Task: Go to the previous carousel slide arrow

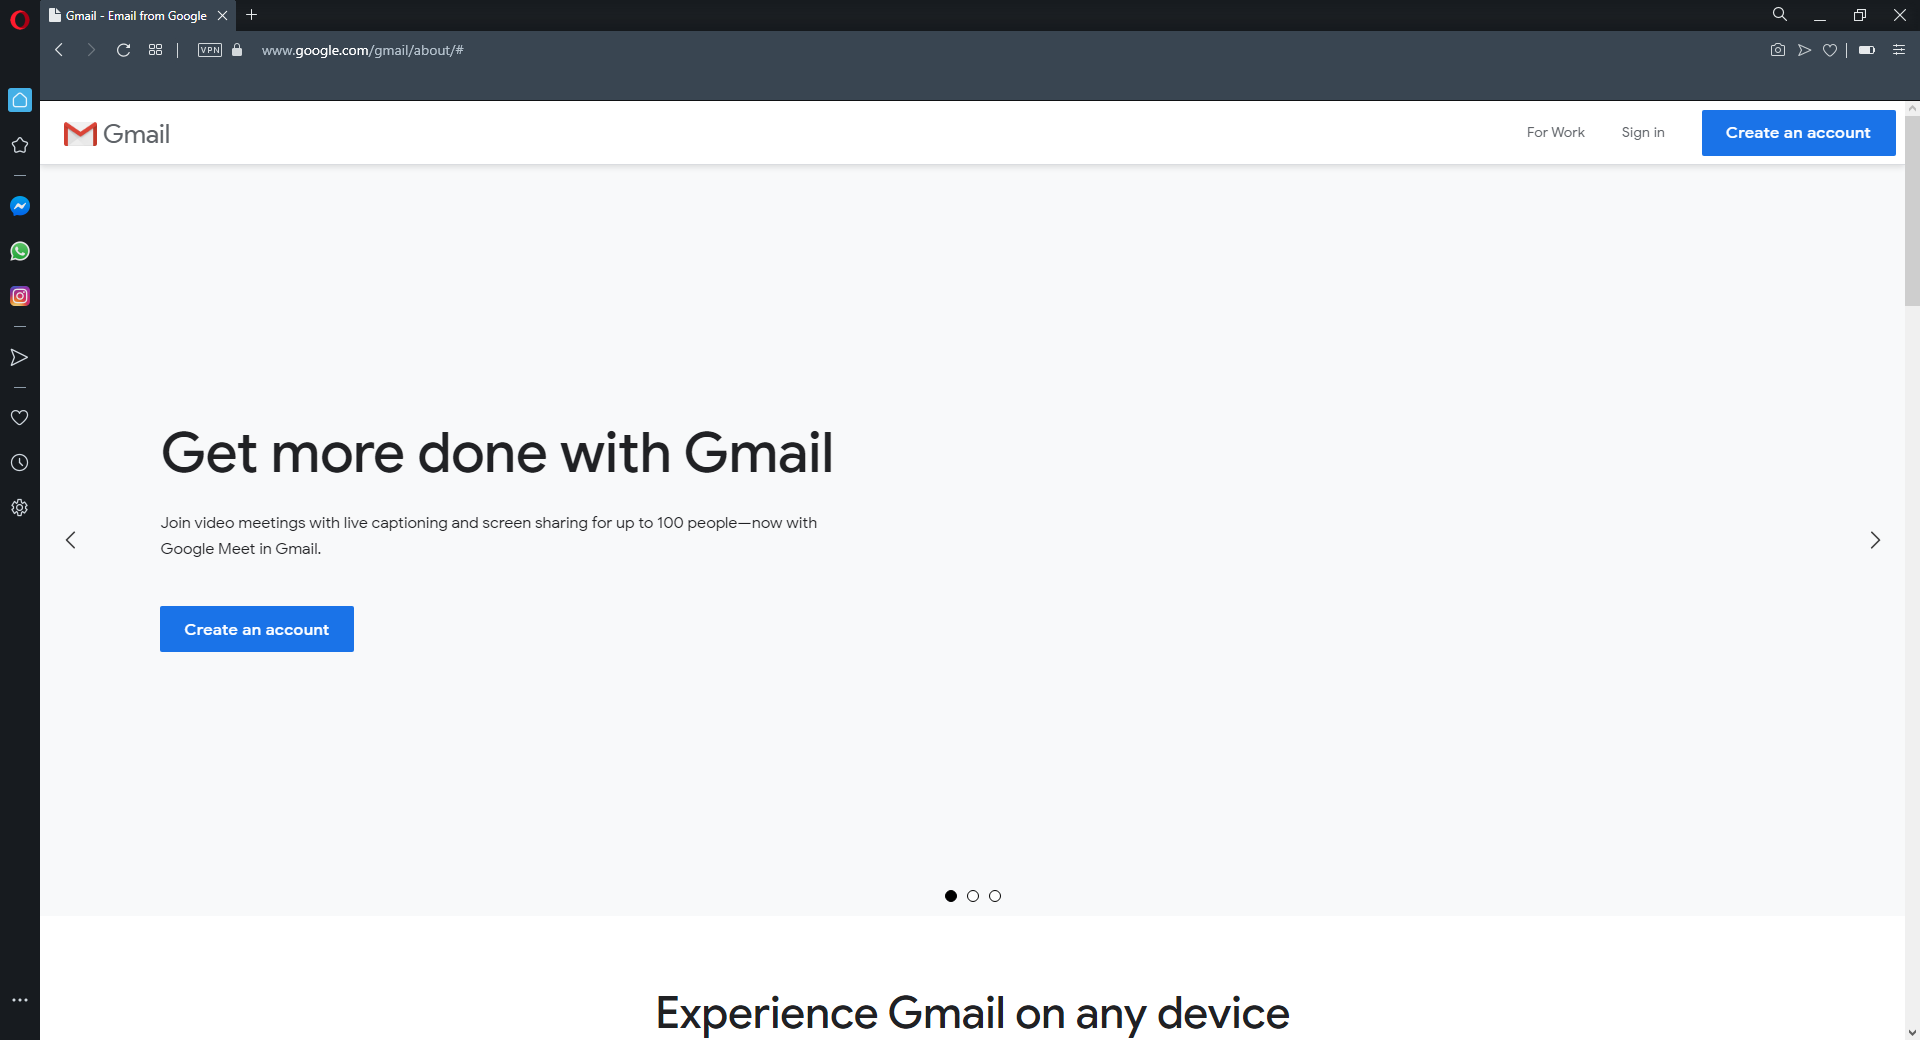Action: 71,540
